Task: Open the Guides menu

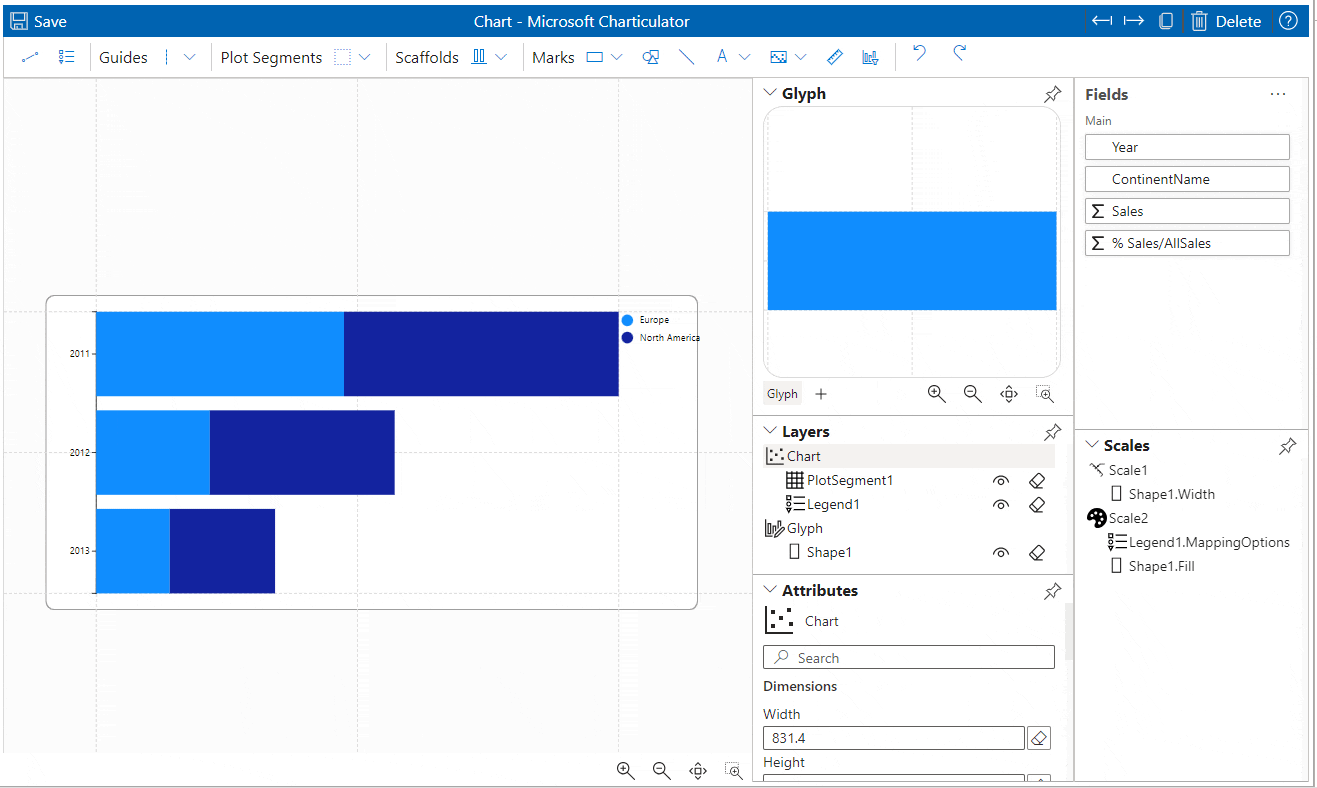Action: pyautogui.click(x=123, y=57)
